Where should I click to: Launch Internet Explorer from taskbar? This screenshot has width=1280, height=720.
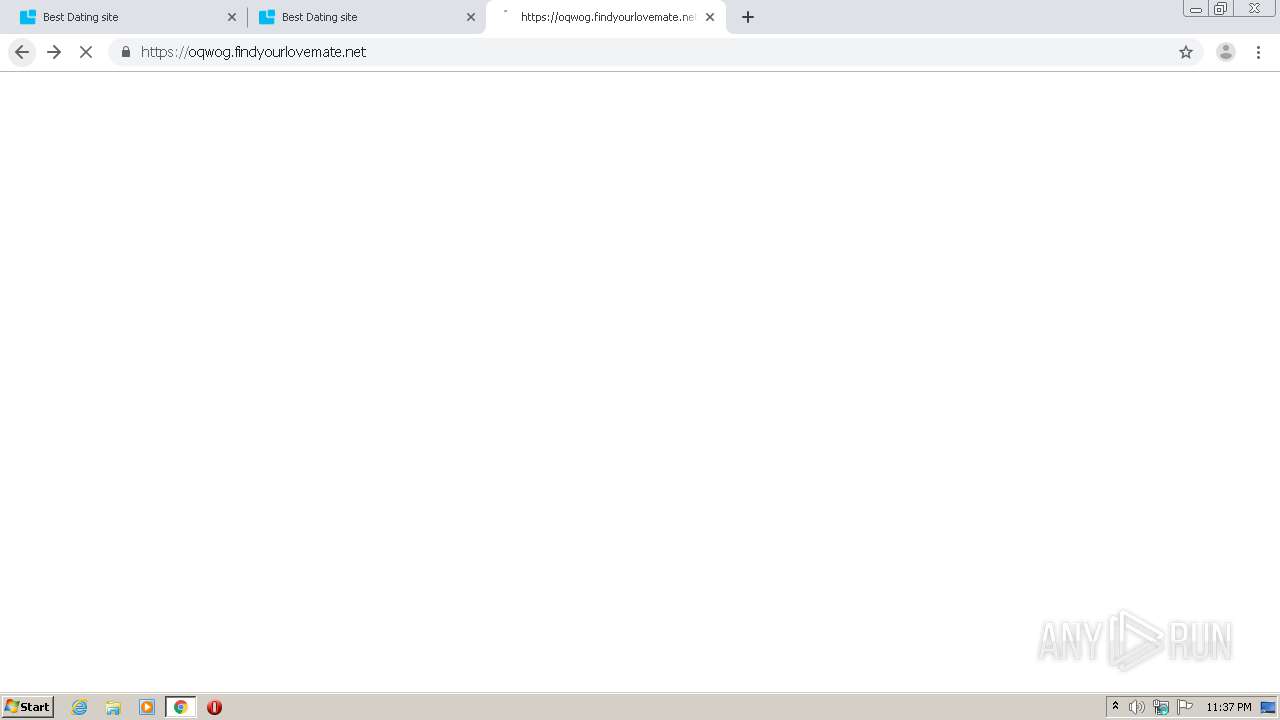click(80, 707)
